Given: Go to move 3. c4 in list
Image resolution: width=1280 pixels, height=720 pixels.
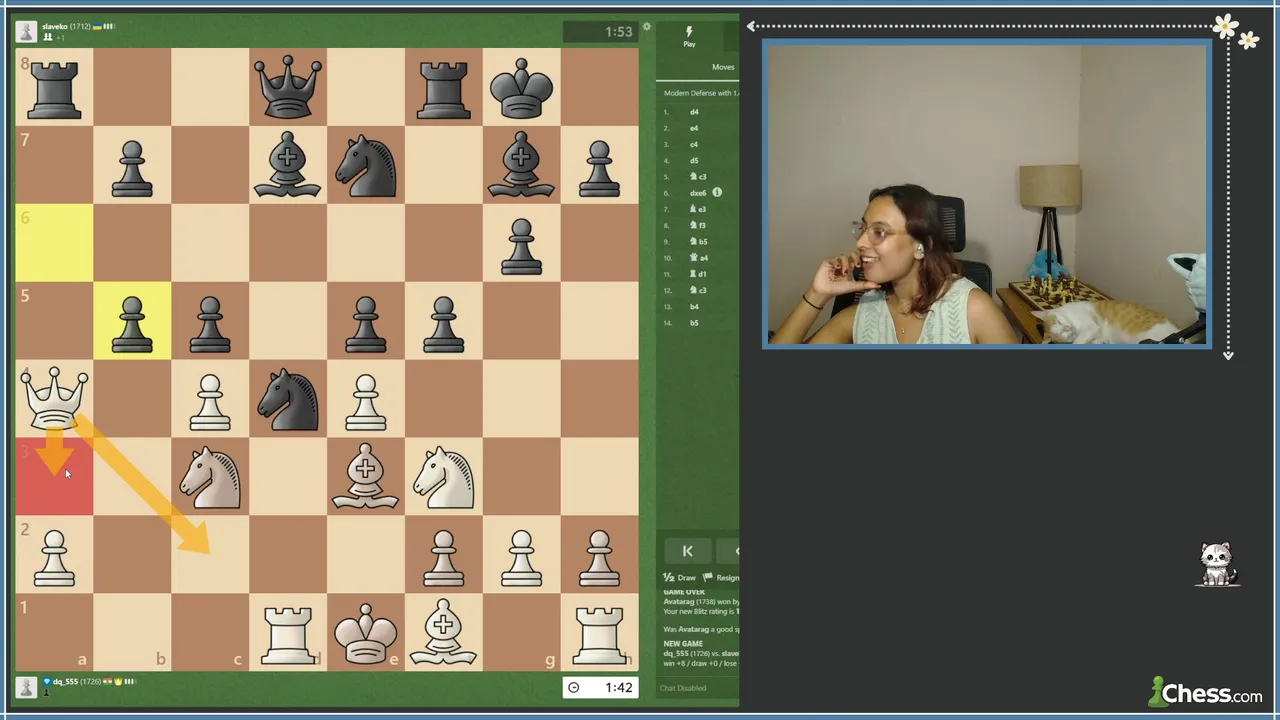Looking at the screenshot, I should click(x=694, y=144).
